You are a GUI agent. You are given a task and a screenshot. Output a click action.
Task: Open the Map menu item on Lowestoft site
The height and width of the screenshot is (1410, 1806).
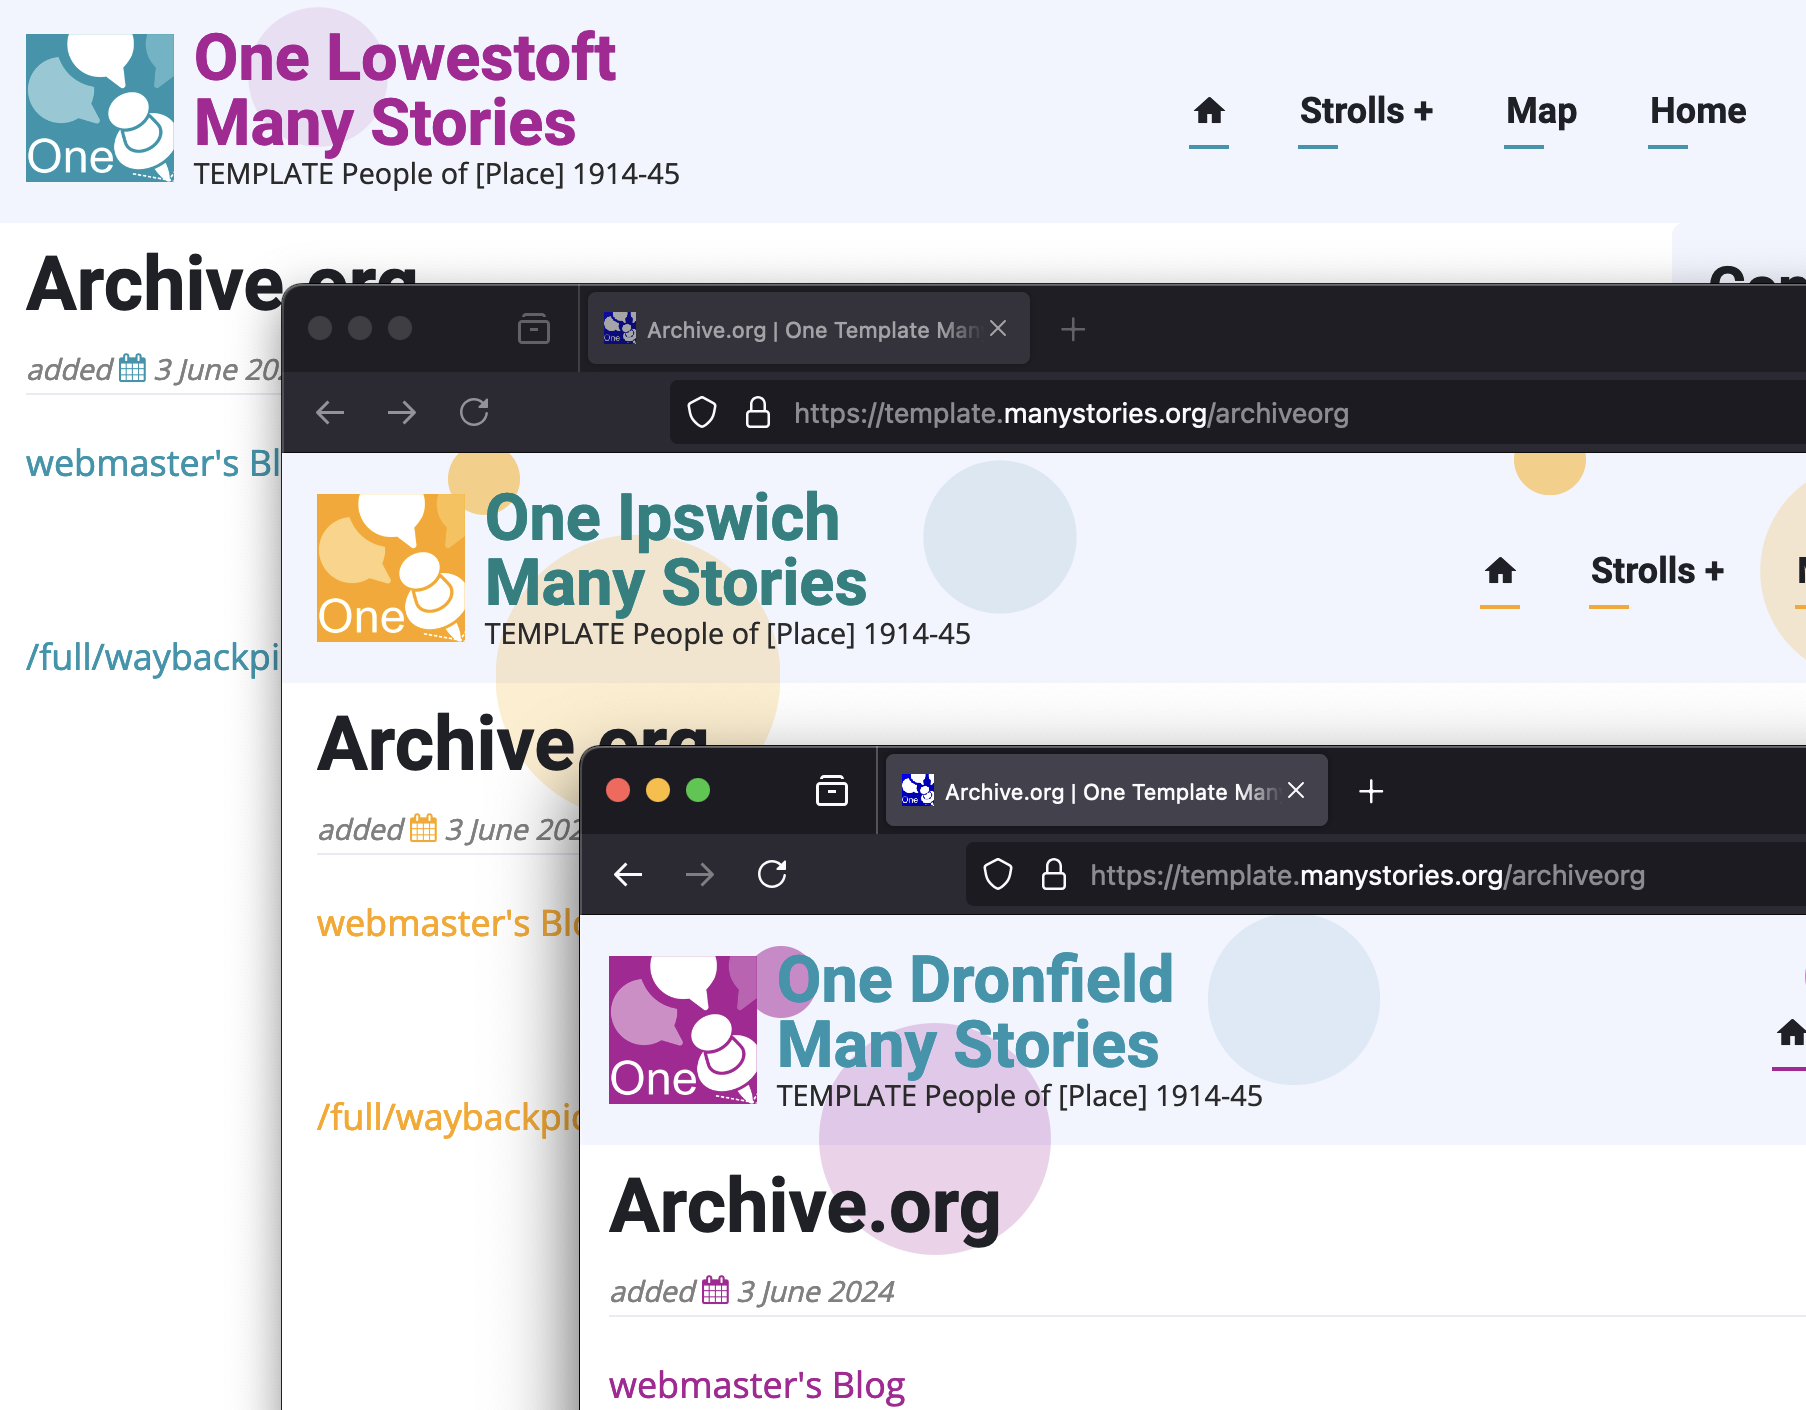(1540, 111)
